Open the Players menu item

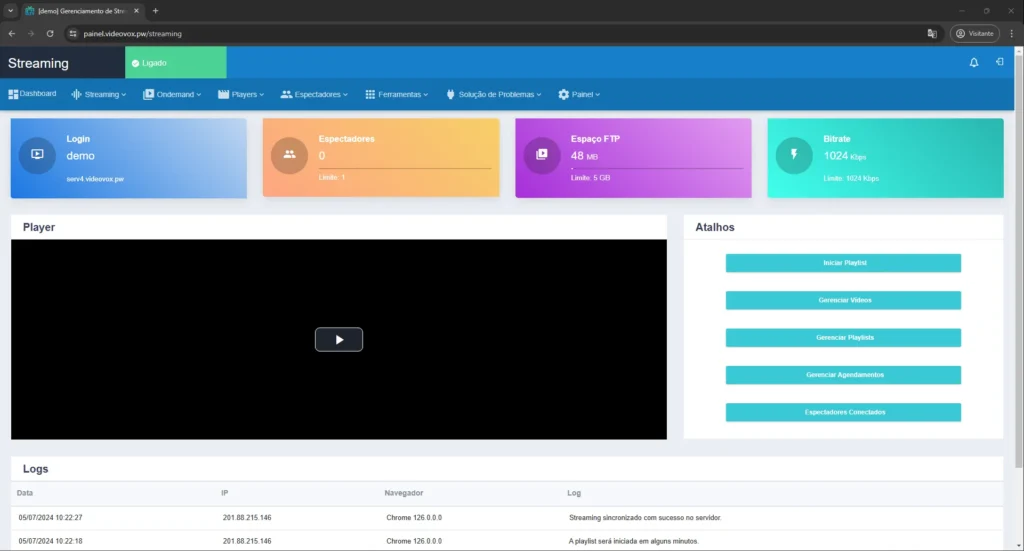tap(241, 95)
